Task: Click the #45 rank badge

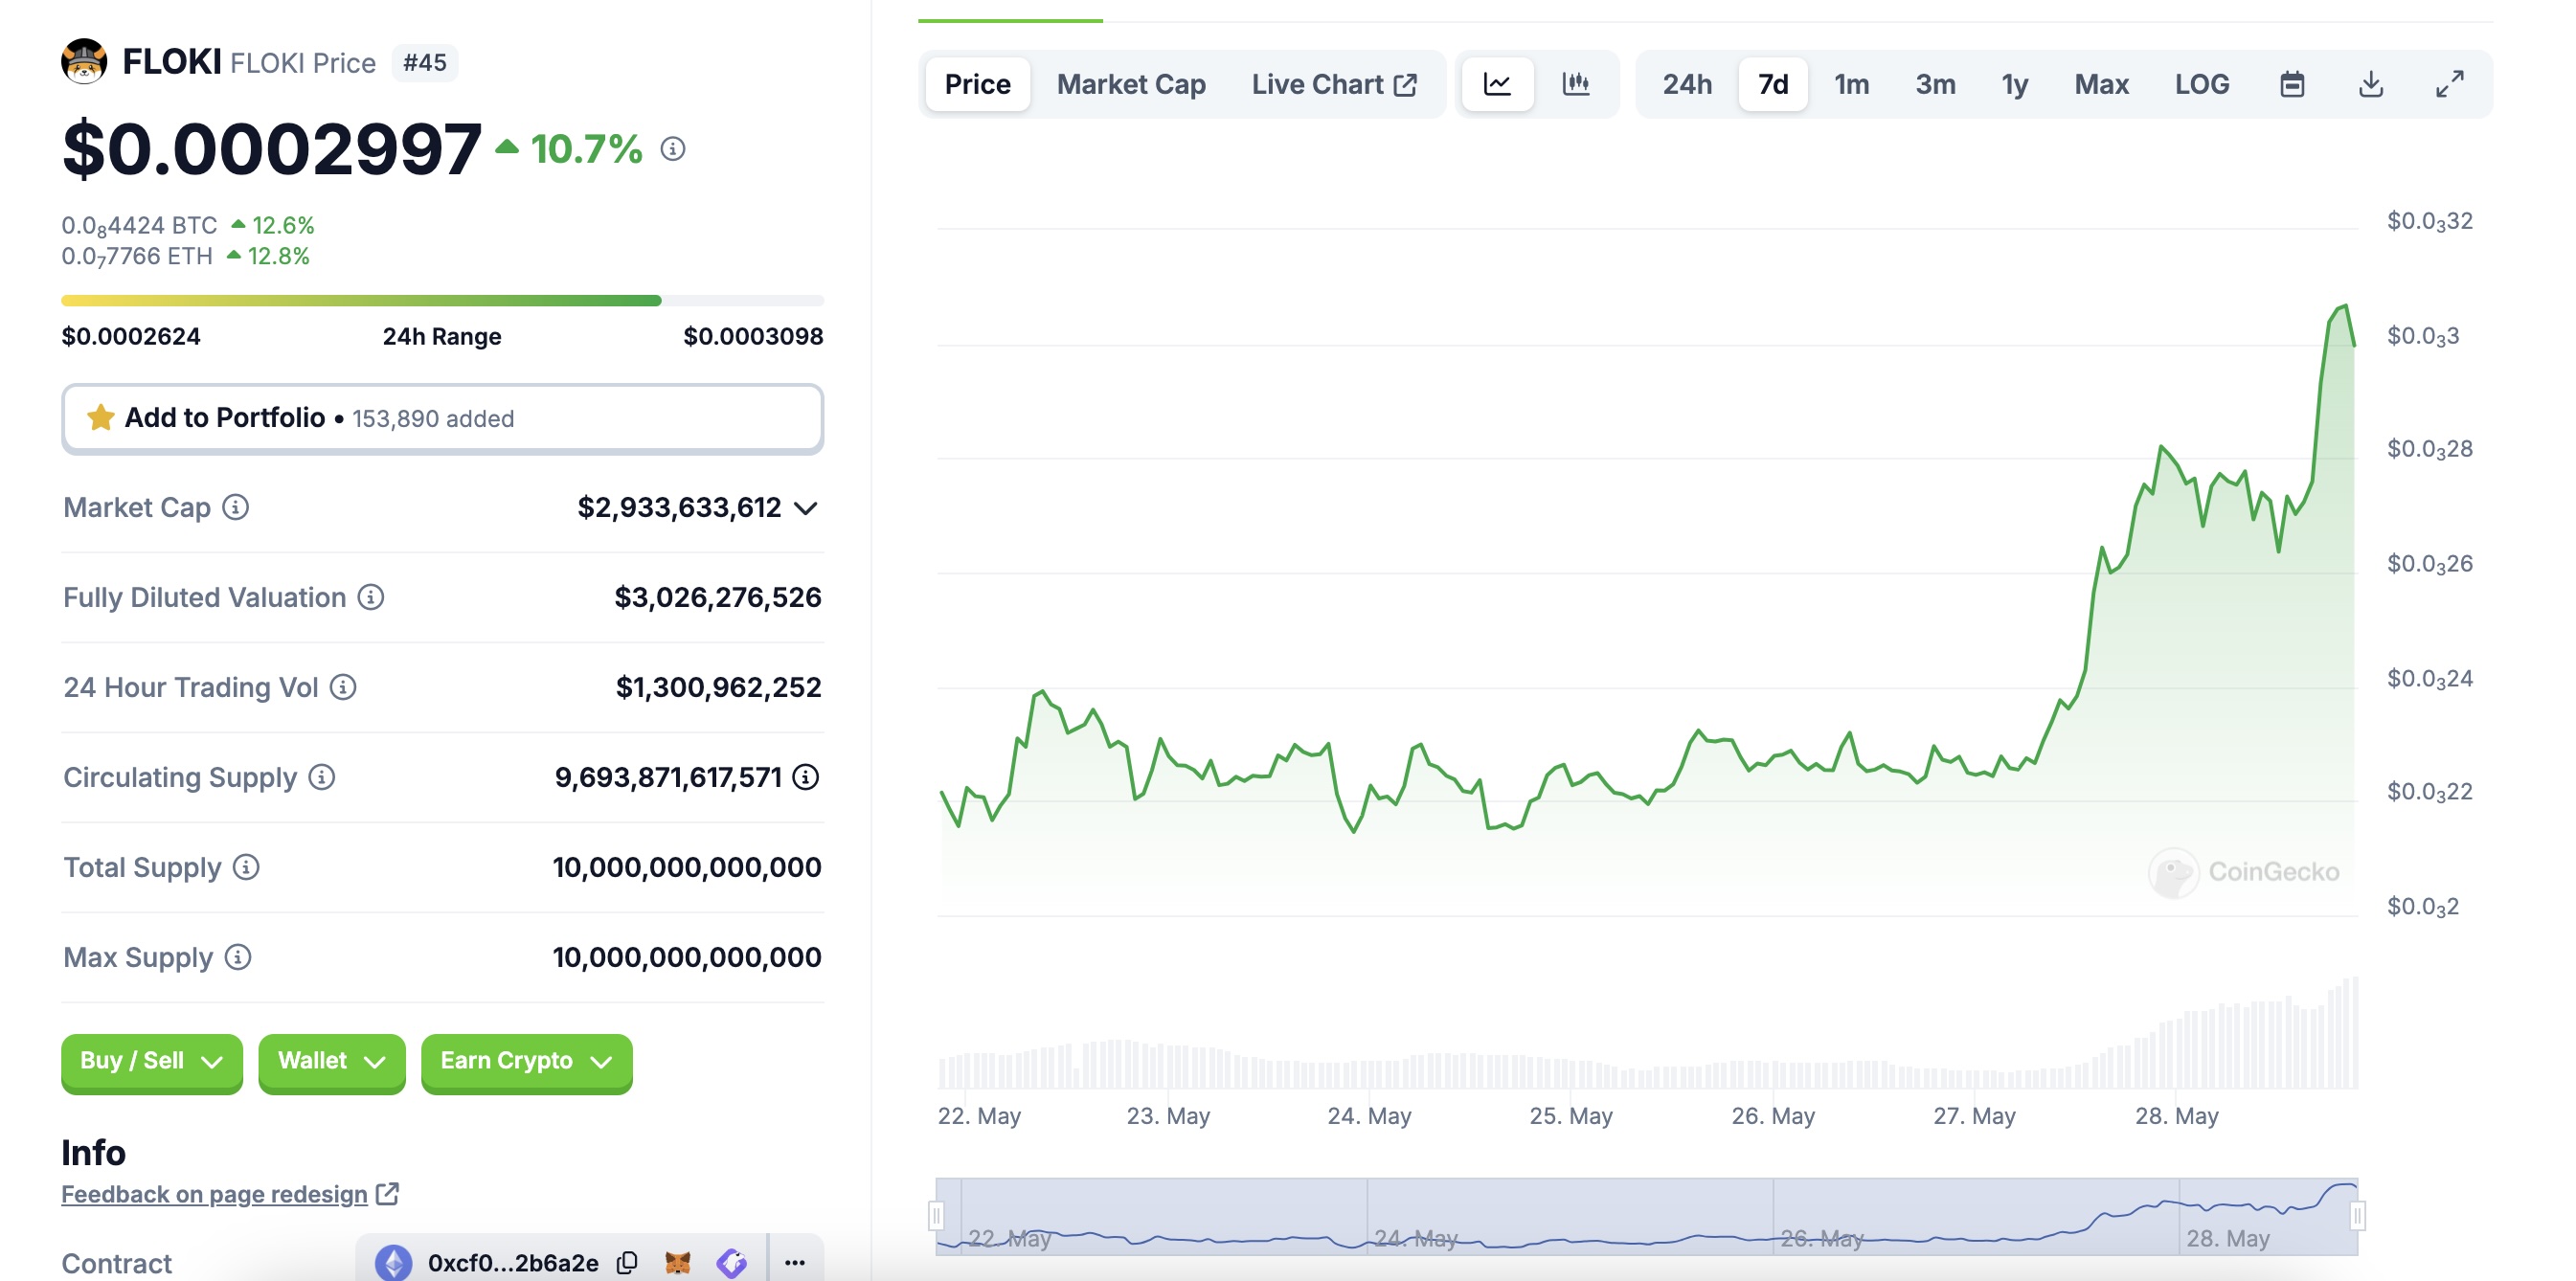Action: pyautogui.click(x=424, y=63)
